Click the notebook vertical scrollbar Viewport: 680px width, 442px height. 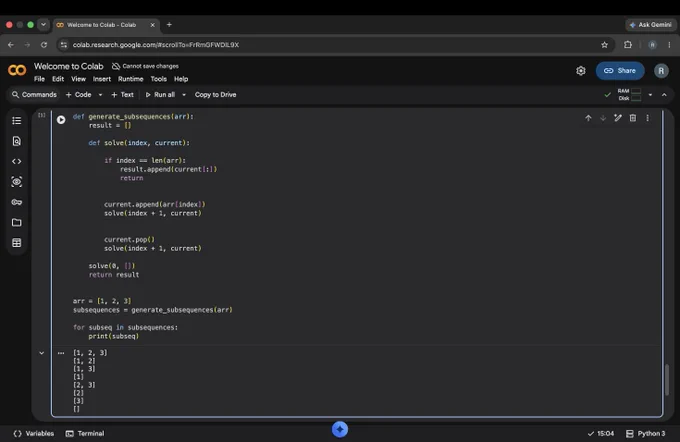pos(667,380)
